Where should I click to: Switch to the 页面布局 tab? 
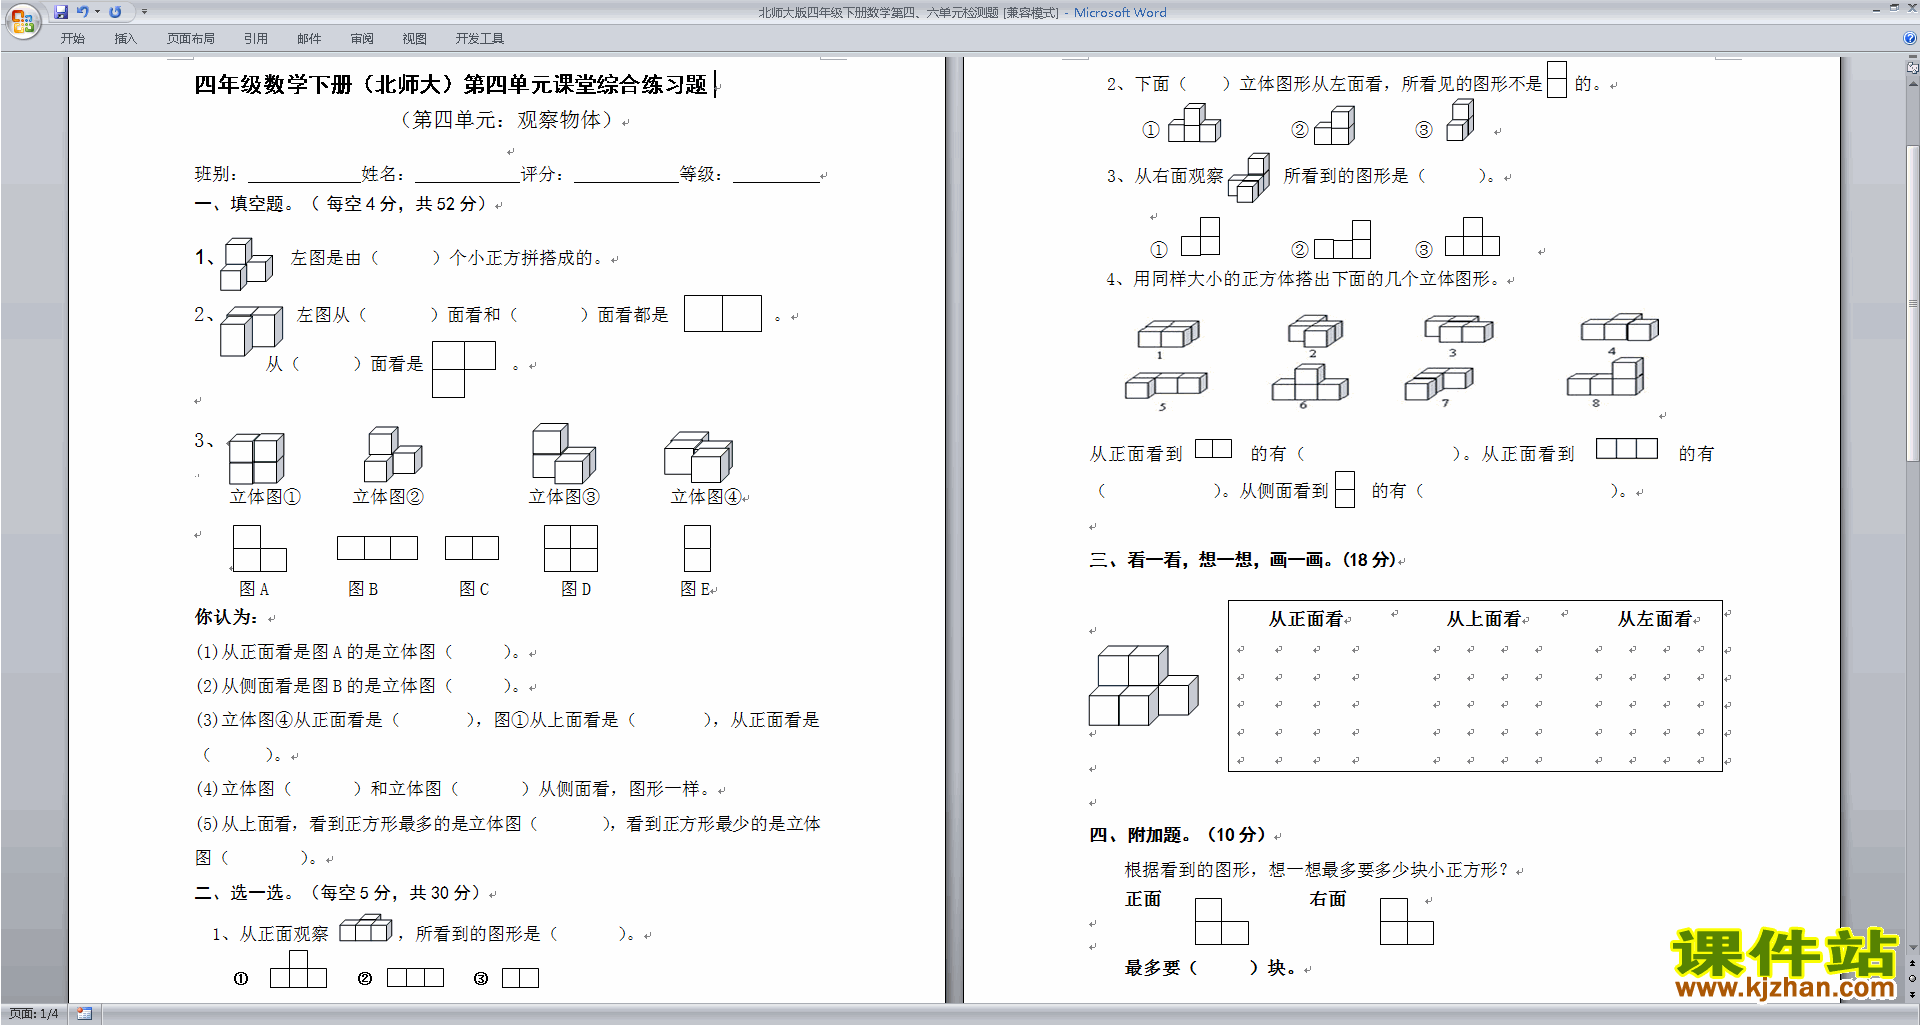(x=191, y=39)
